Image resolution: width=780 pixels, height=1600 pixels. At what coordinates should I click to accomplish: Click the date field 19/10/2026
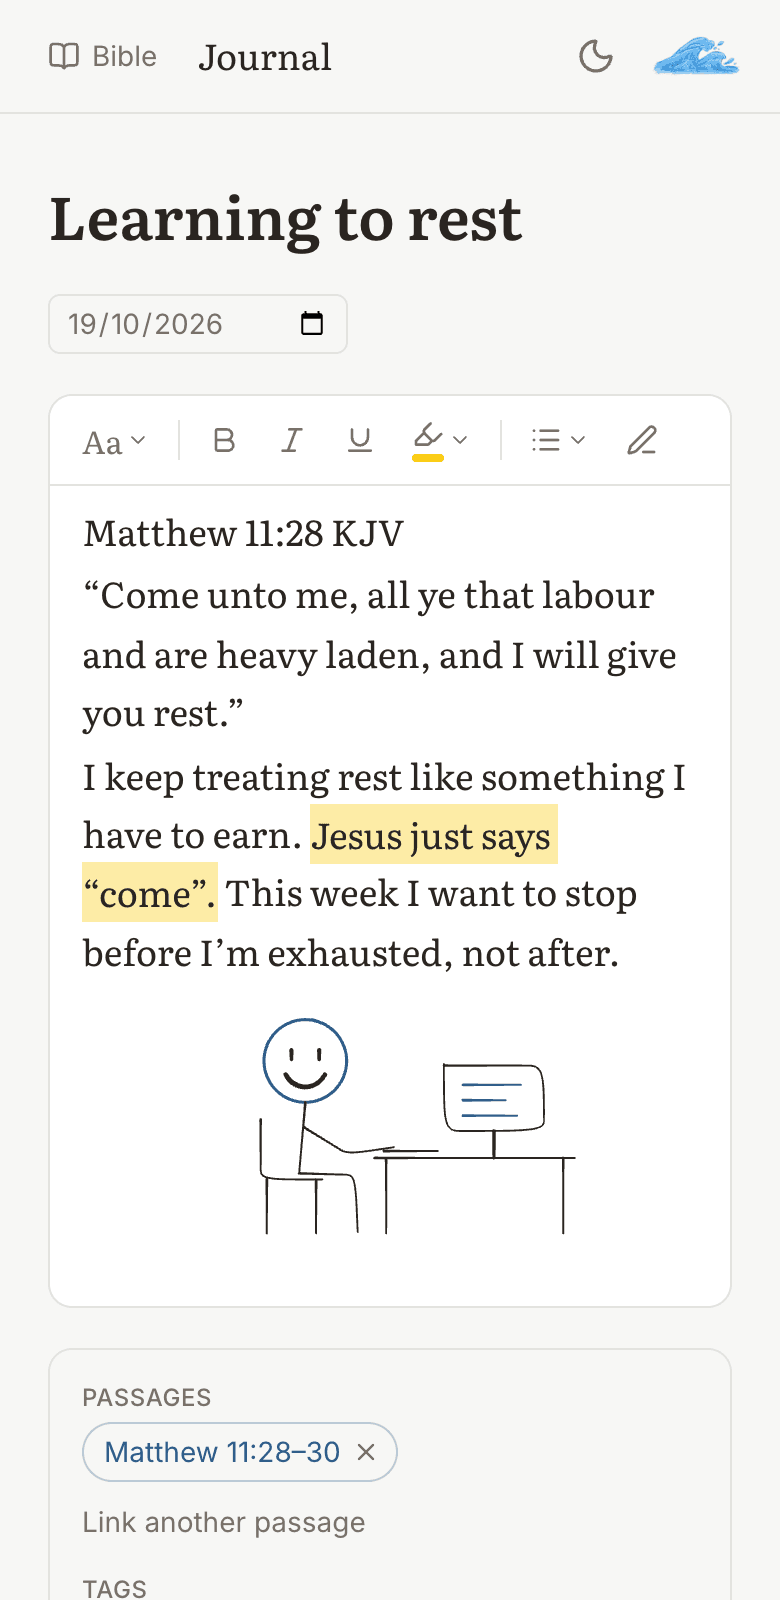(x=198, y=324)
